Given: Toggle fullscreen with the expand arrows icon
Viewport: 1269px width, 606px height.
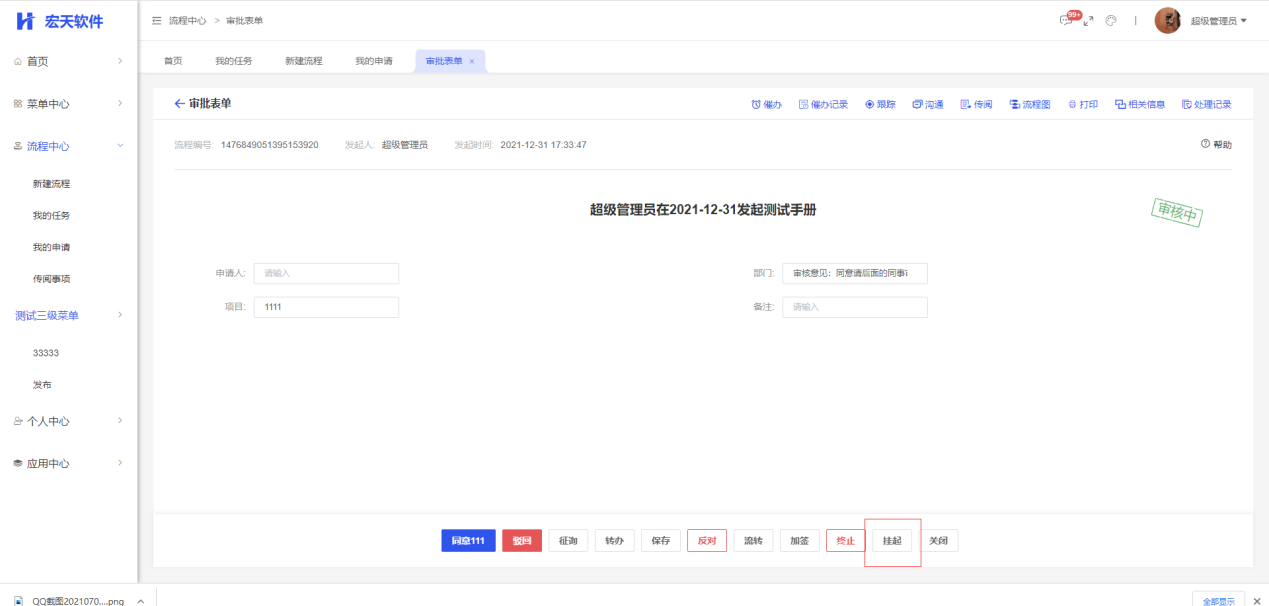Looking at the screenshot, I should pos(1089,21).
